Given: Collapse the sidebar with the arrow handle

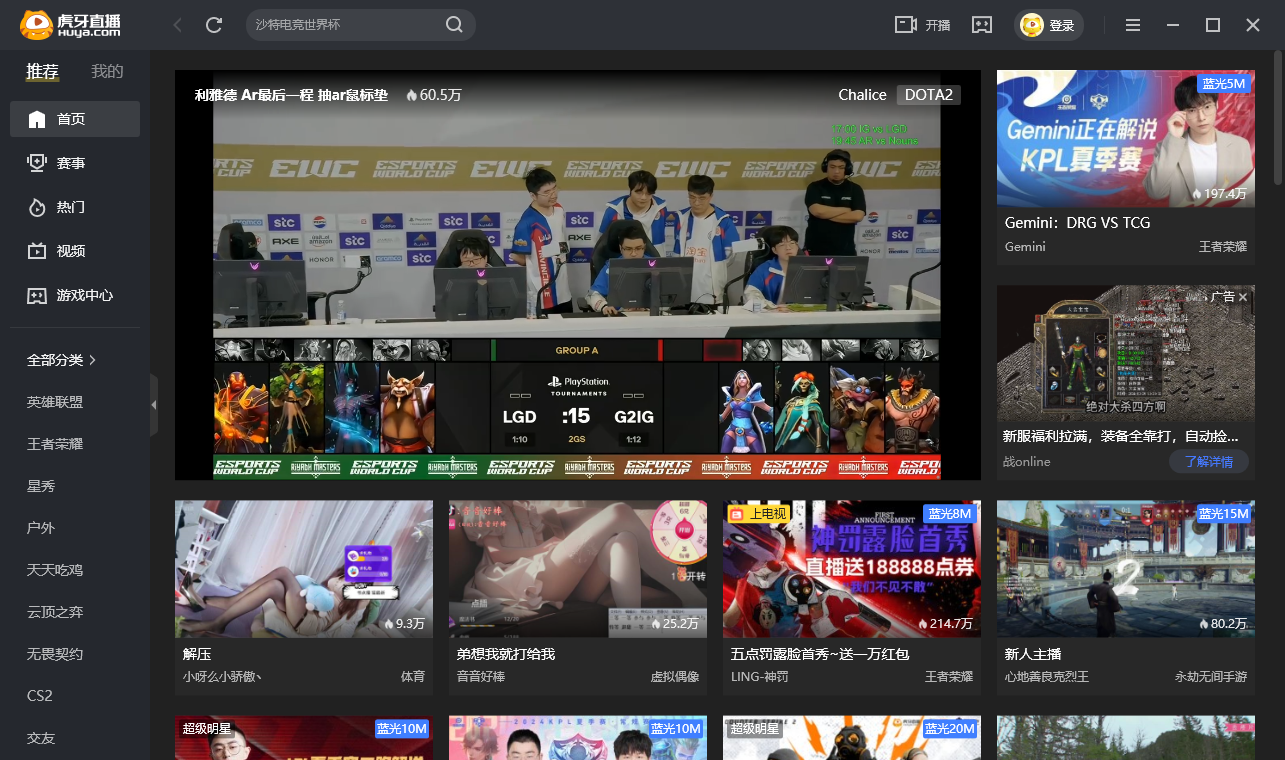Looking at the screenshot, I should coord(154,405).
